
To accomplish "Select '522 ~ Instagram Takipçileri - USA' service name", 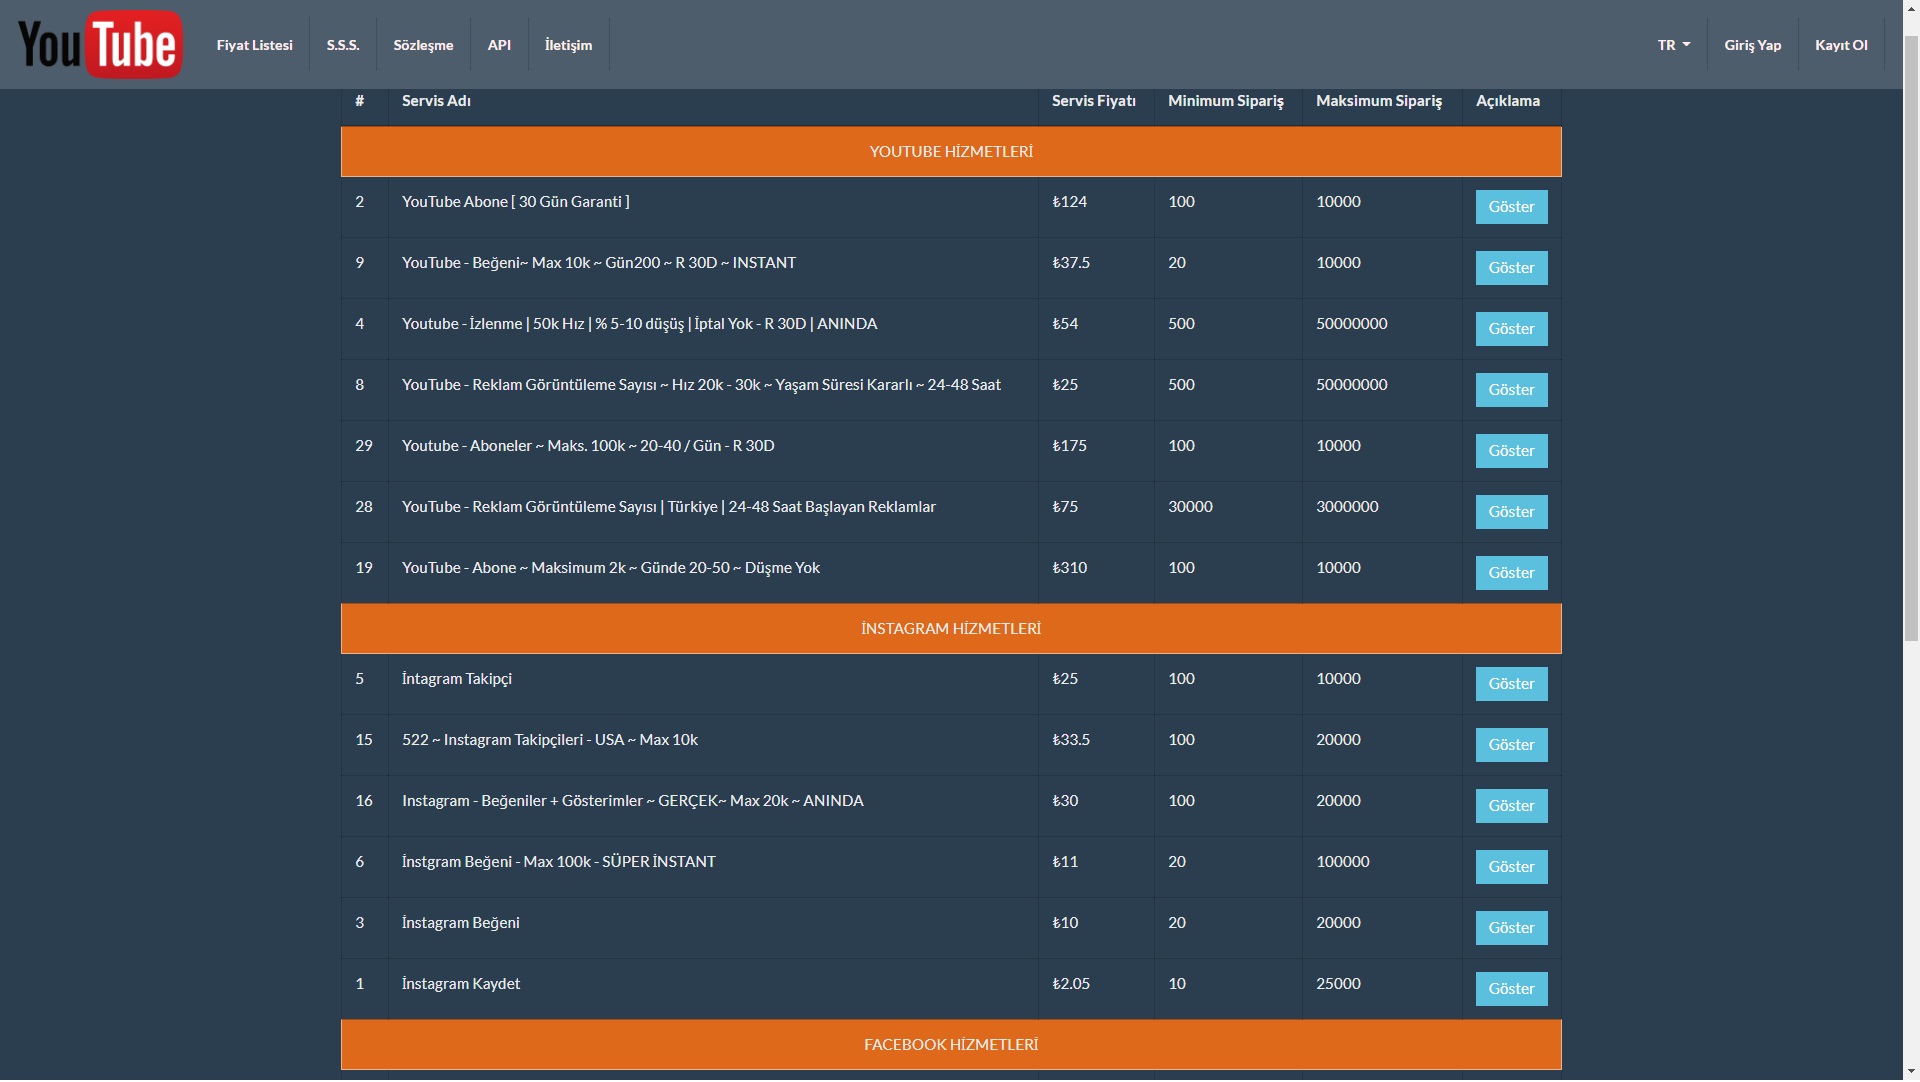I will tap(550, 740).
